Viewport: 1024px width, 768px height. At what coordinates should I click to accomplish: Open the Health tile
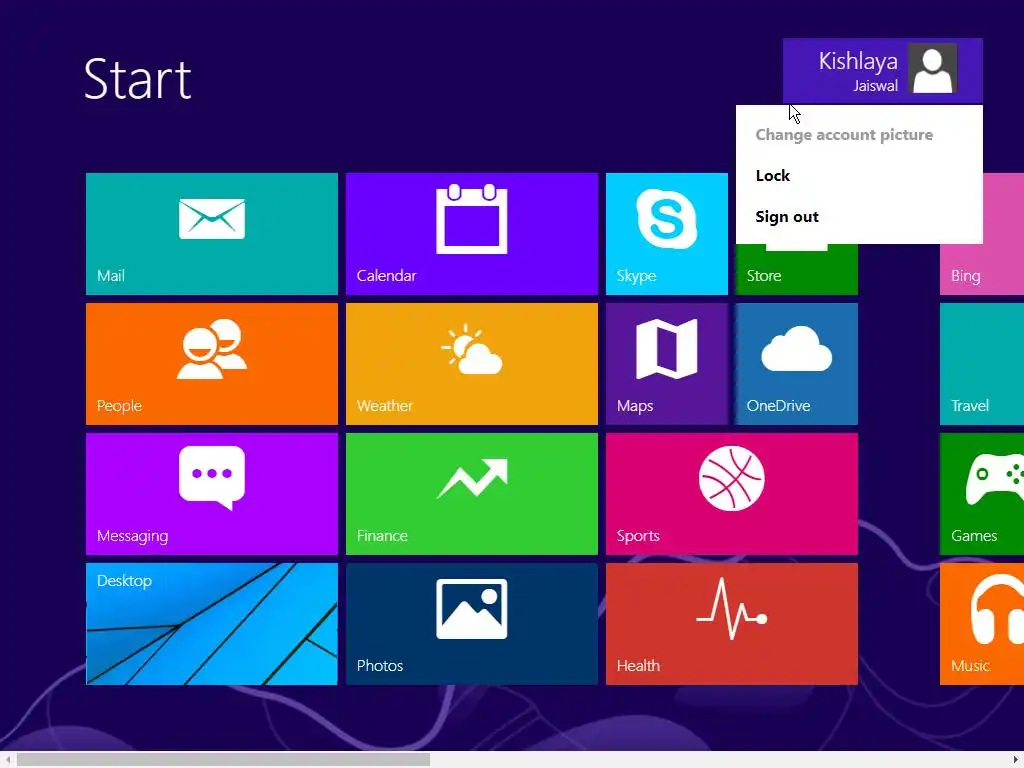pyautogui.click(x=731, y=624)
